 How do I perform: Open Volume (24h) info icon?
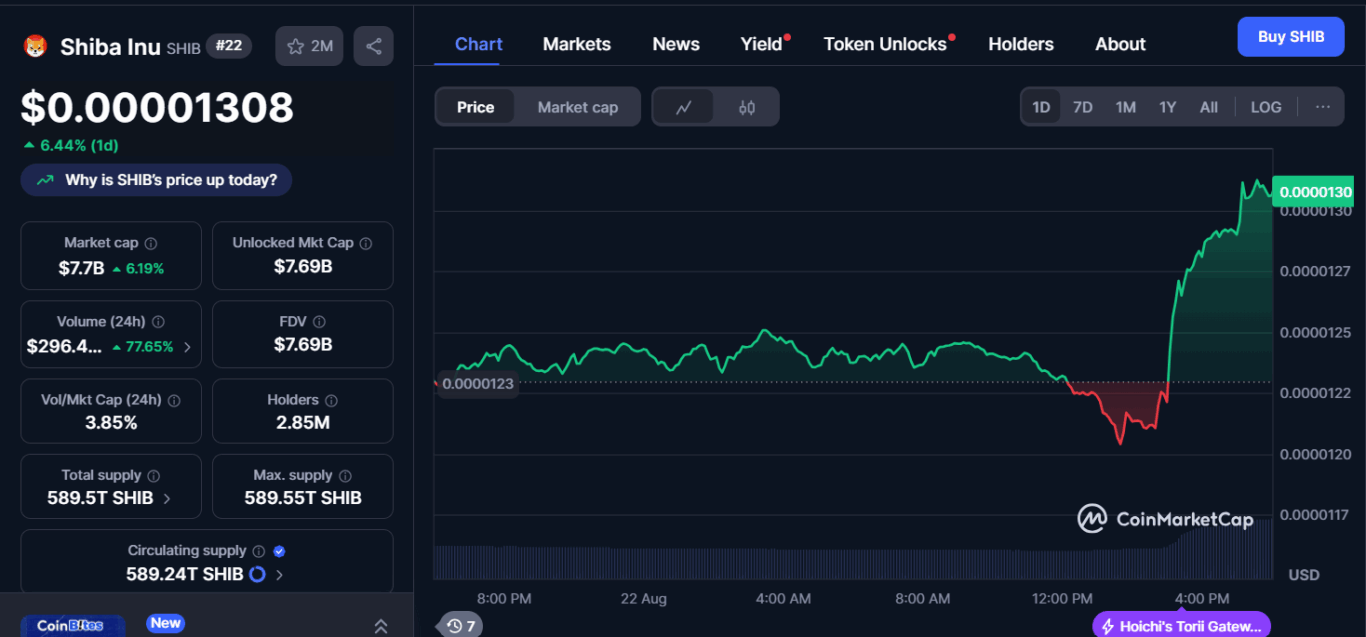158,322
